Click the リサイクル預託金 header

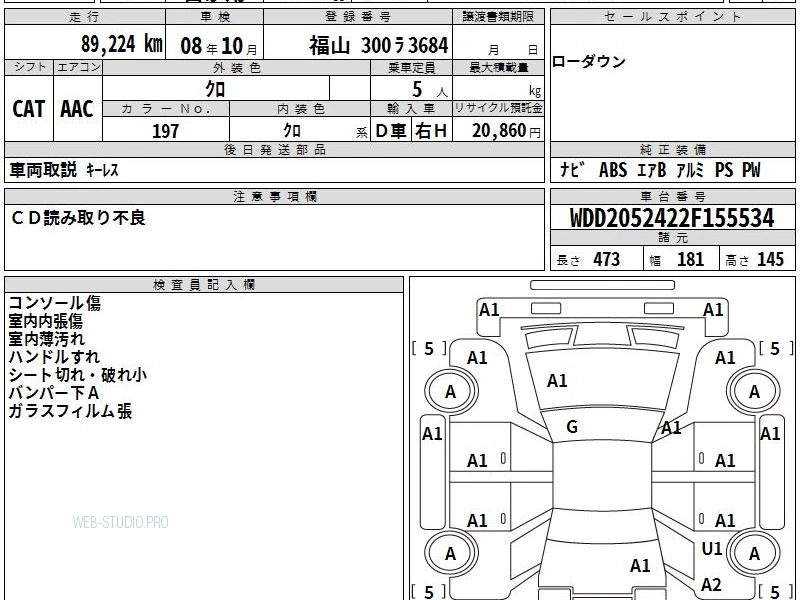tap(498, 108)
